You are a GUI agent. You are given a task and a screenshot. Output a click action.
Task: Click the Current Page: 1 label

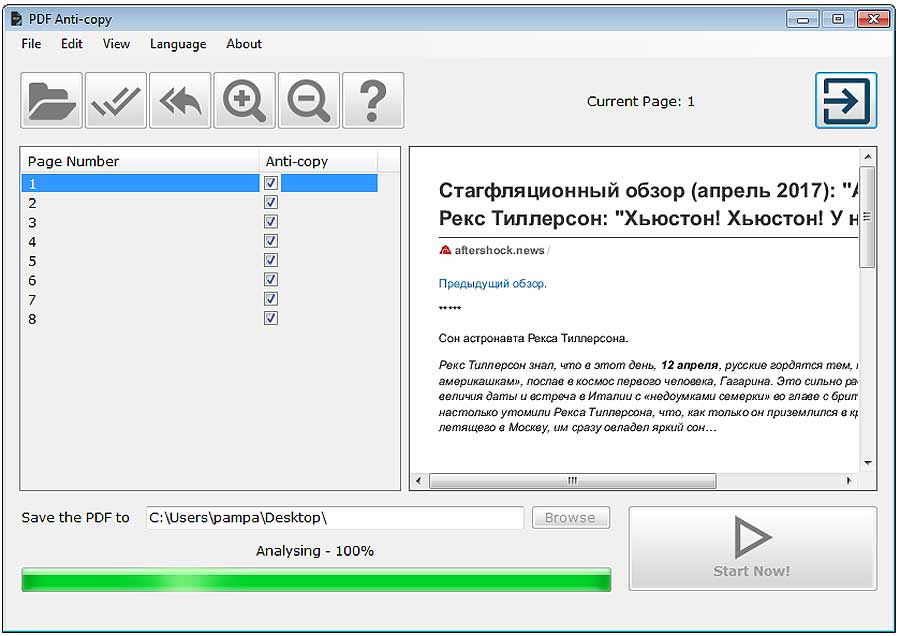tap(641, 102)
